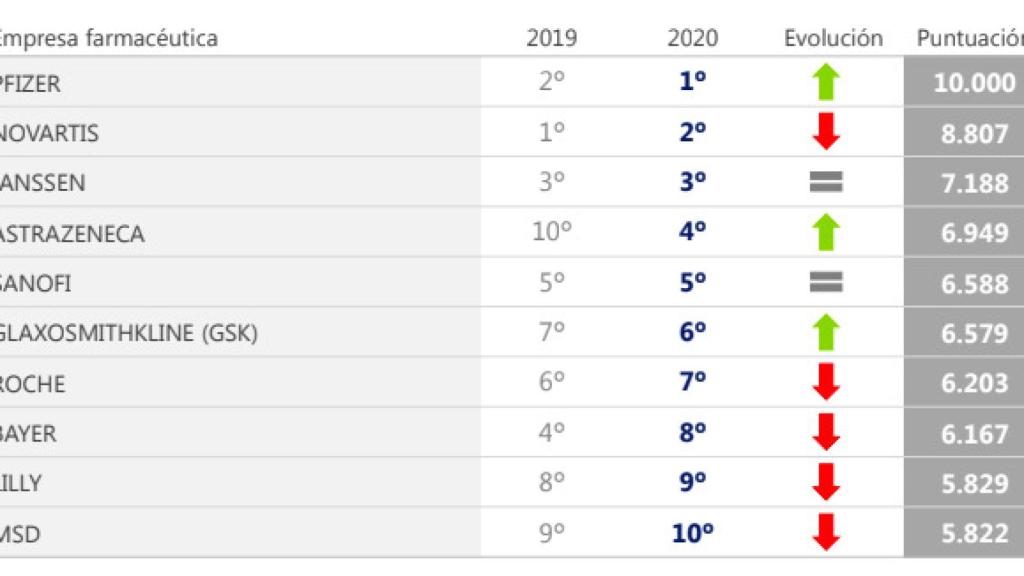
Task: Click AstraZeneca's 2019 rank of 10º
Action: 552,231
